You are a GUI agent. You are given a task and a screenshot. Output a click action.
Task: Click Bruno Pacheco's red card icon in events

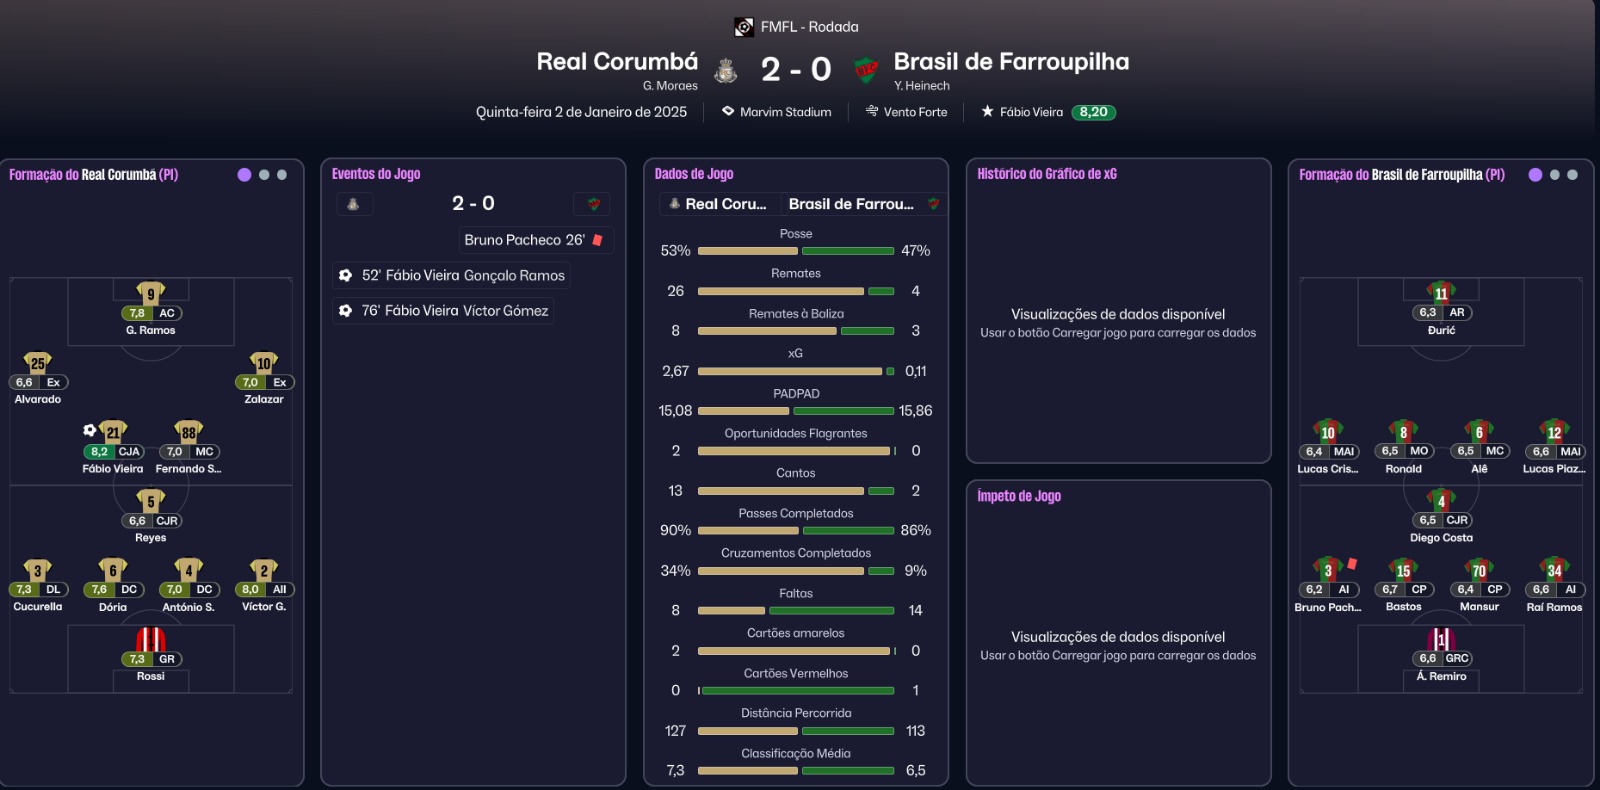coord(598,240)
